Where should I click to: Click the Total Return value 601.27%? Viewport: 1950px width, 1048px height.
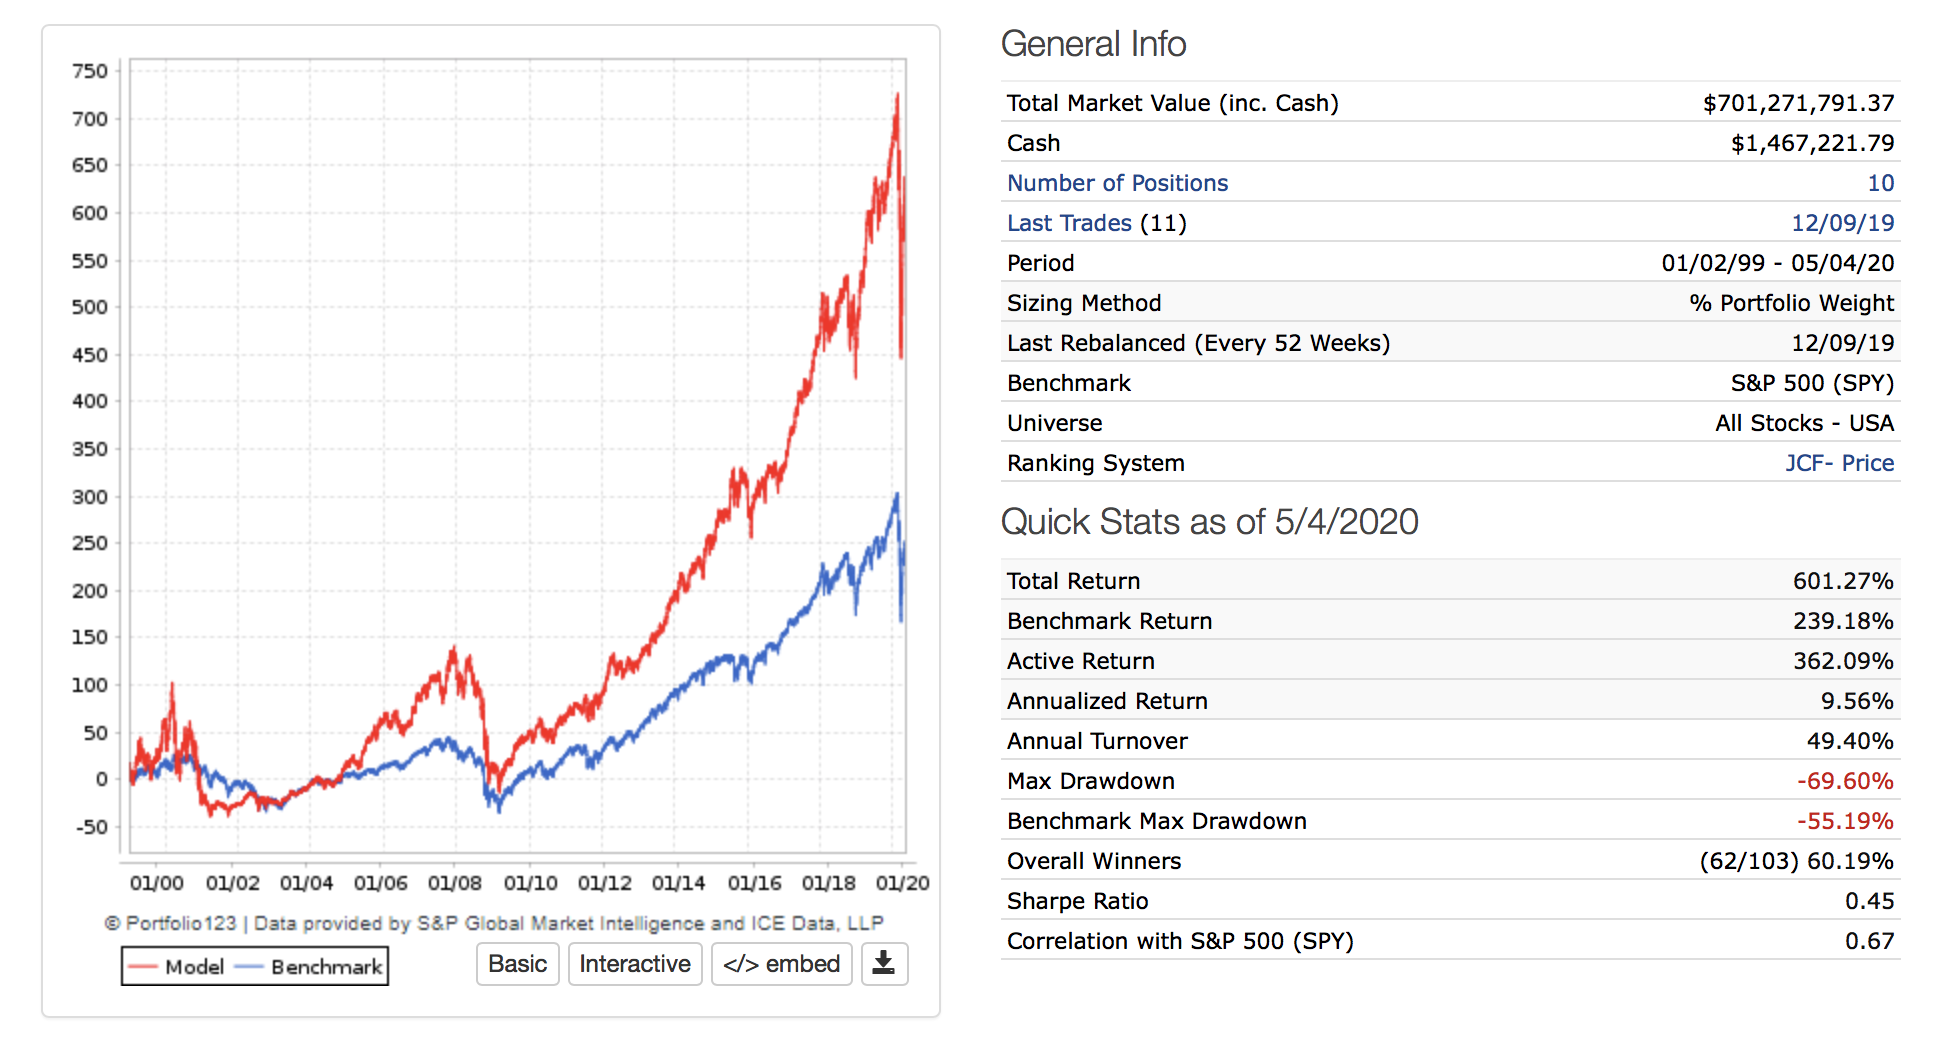1842,581
